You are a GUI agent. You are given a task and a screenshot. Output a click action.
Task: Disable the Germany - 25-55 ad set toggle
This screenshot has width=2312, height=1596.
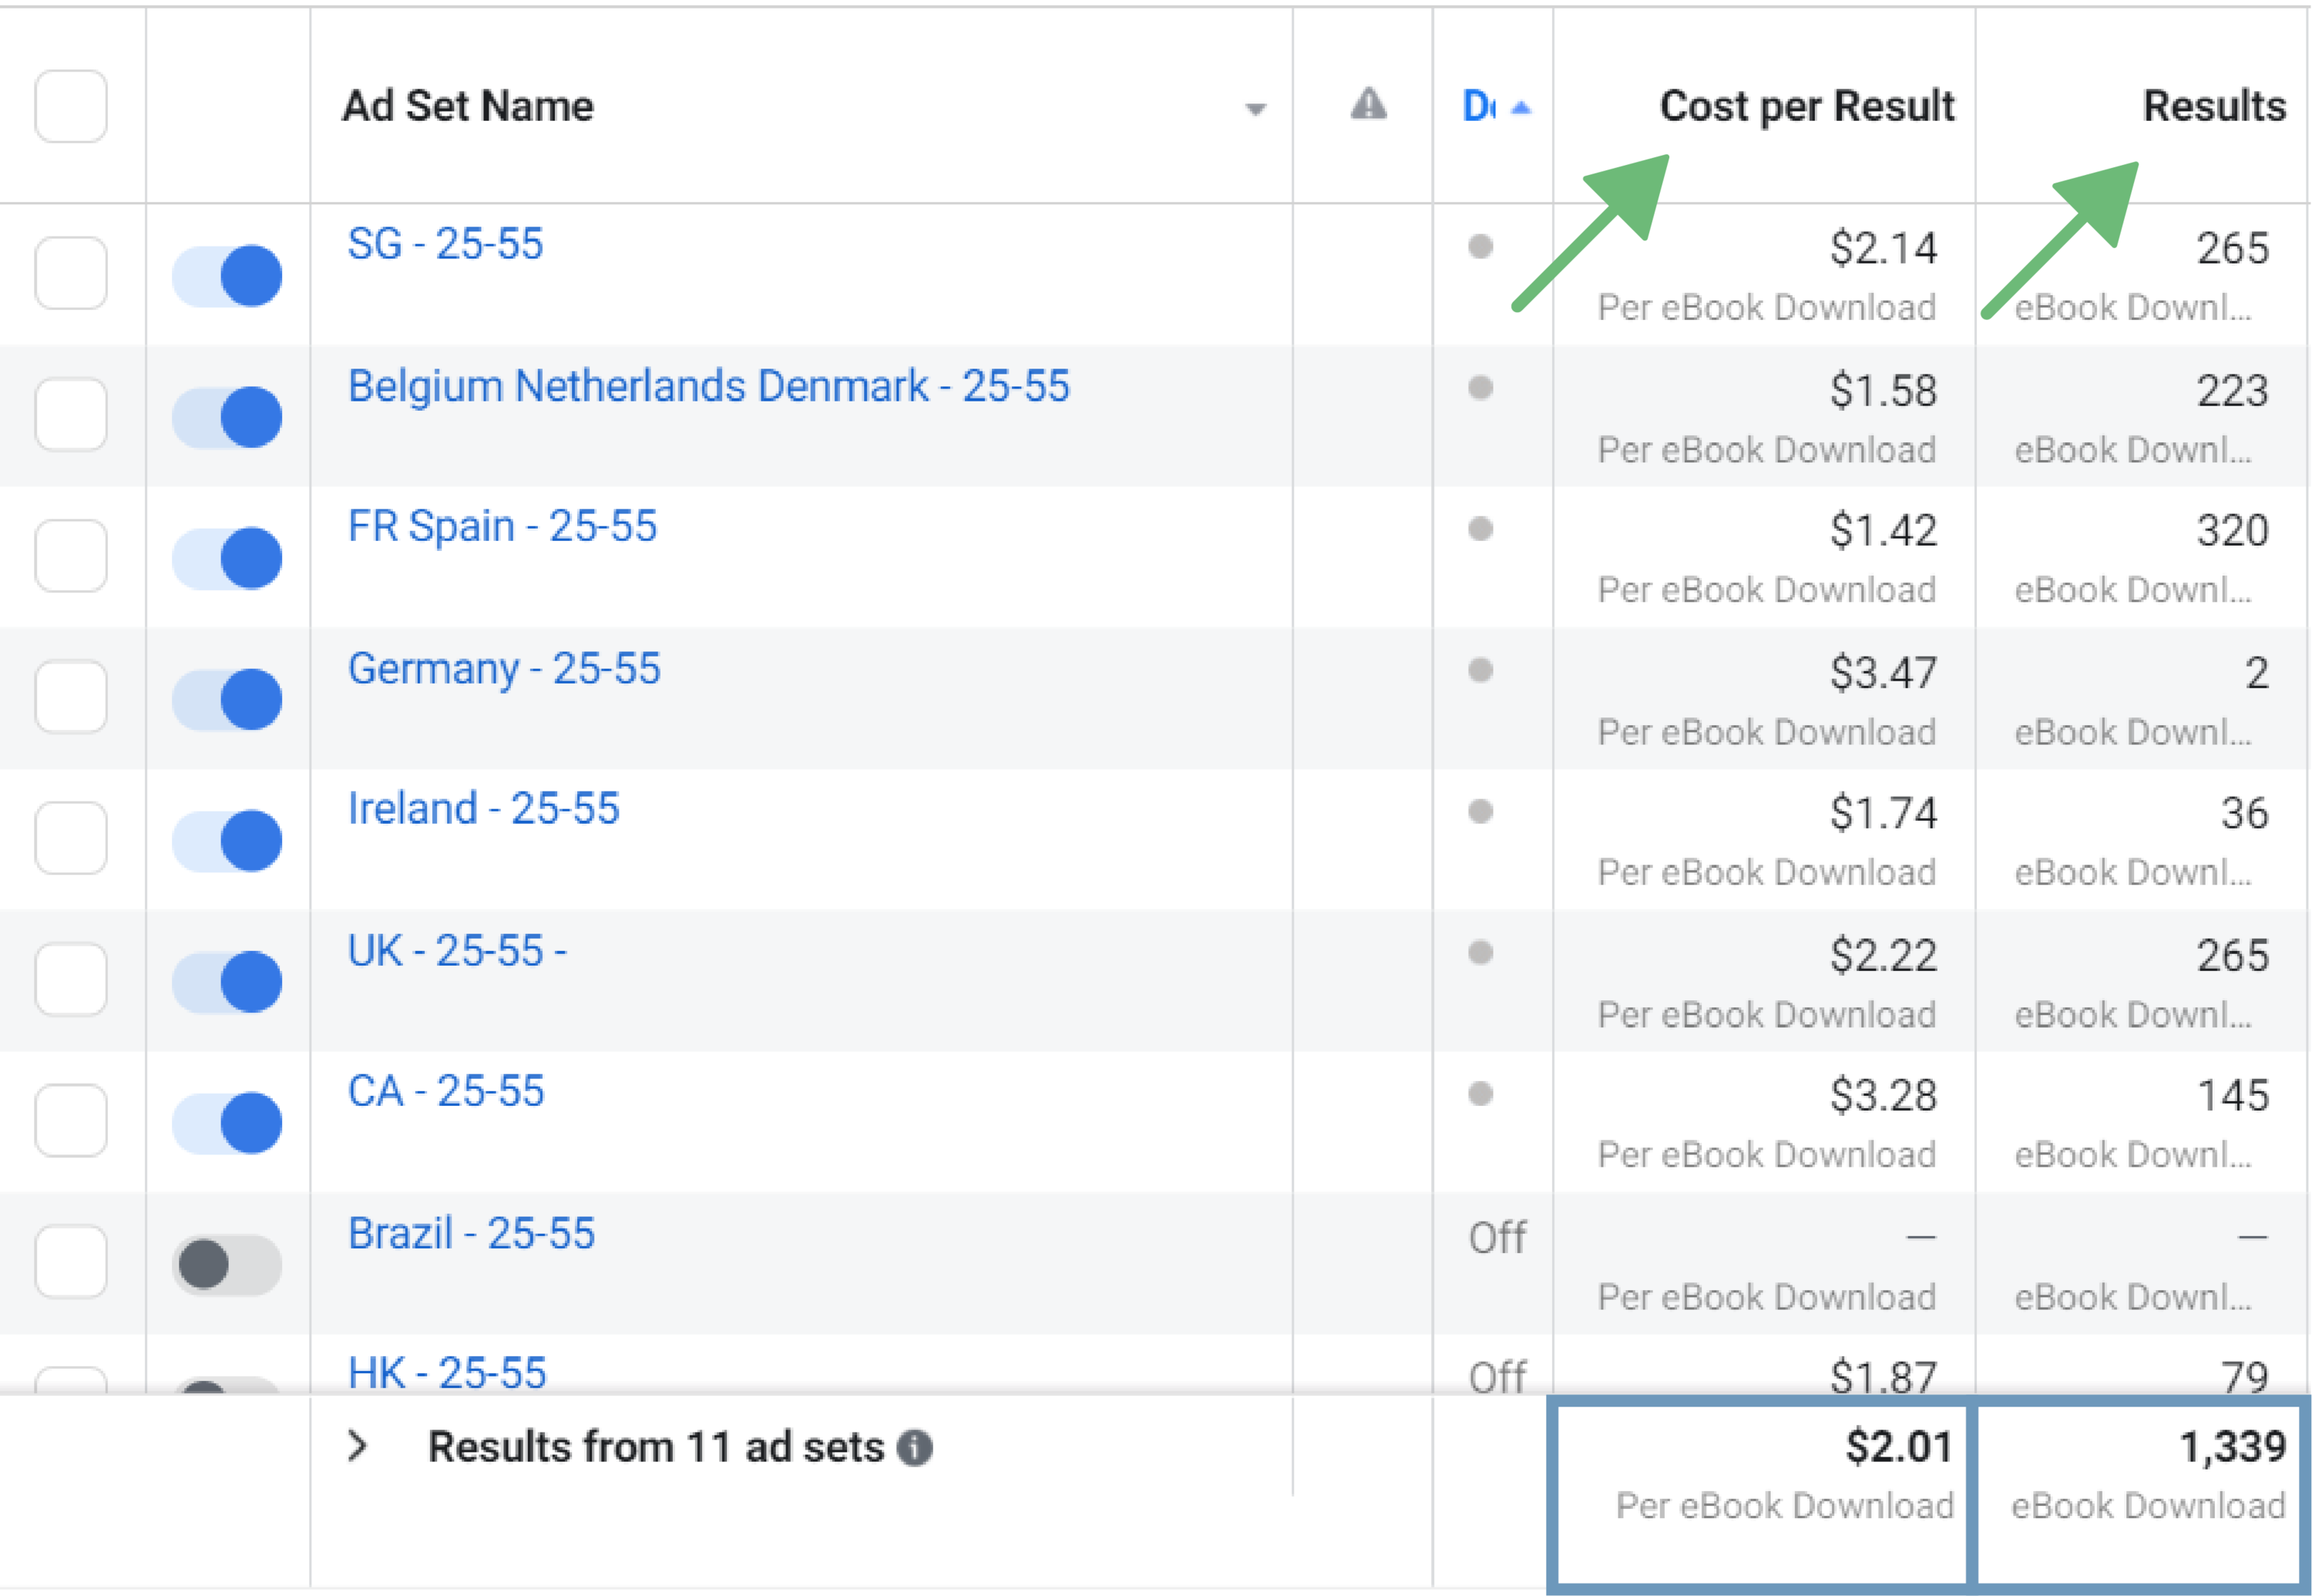[227, 699]
